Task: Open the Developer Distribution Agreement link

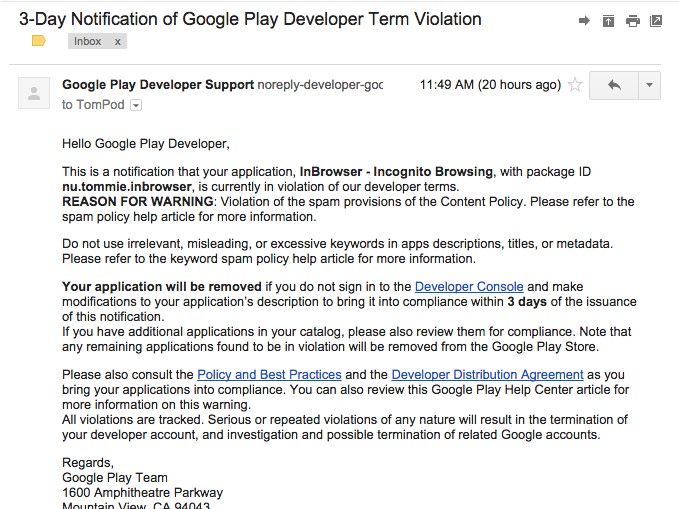Action: (488, 375)
